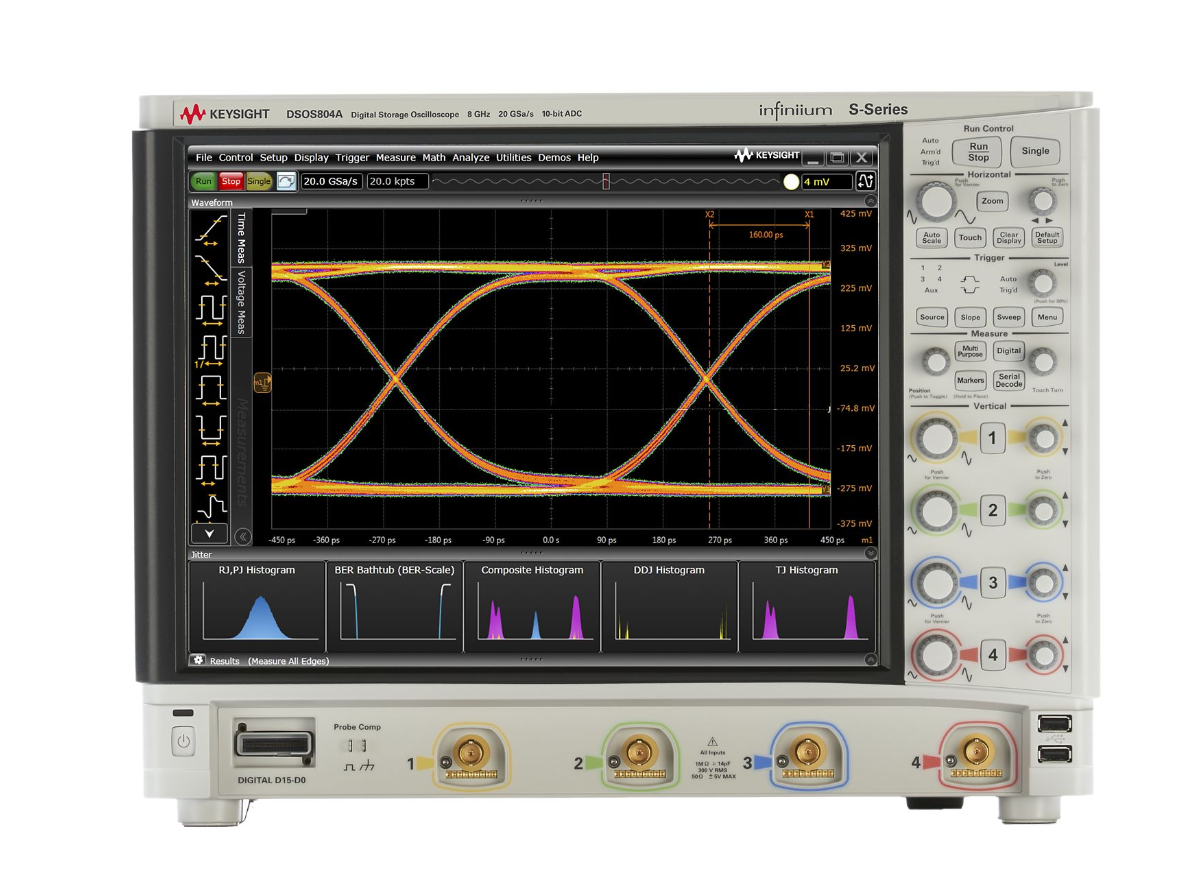Open the RJ,PJ Histogram thumbnail
Screen dimensions: 1201x876
coord(257,606)
